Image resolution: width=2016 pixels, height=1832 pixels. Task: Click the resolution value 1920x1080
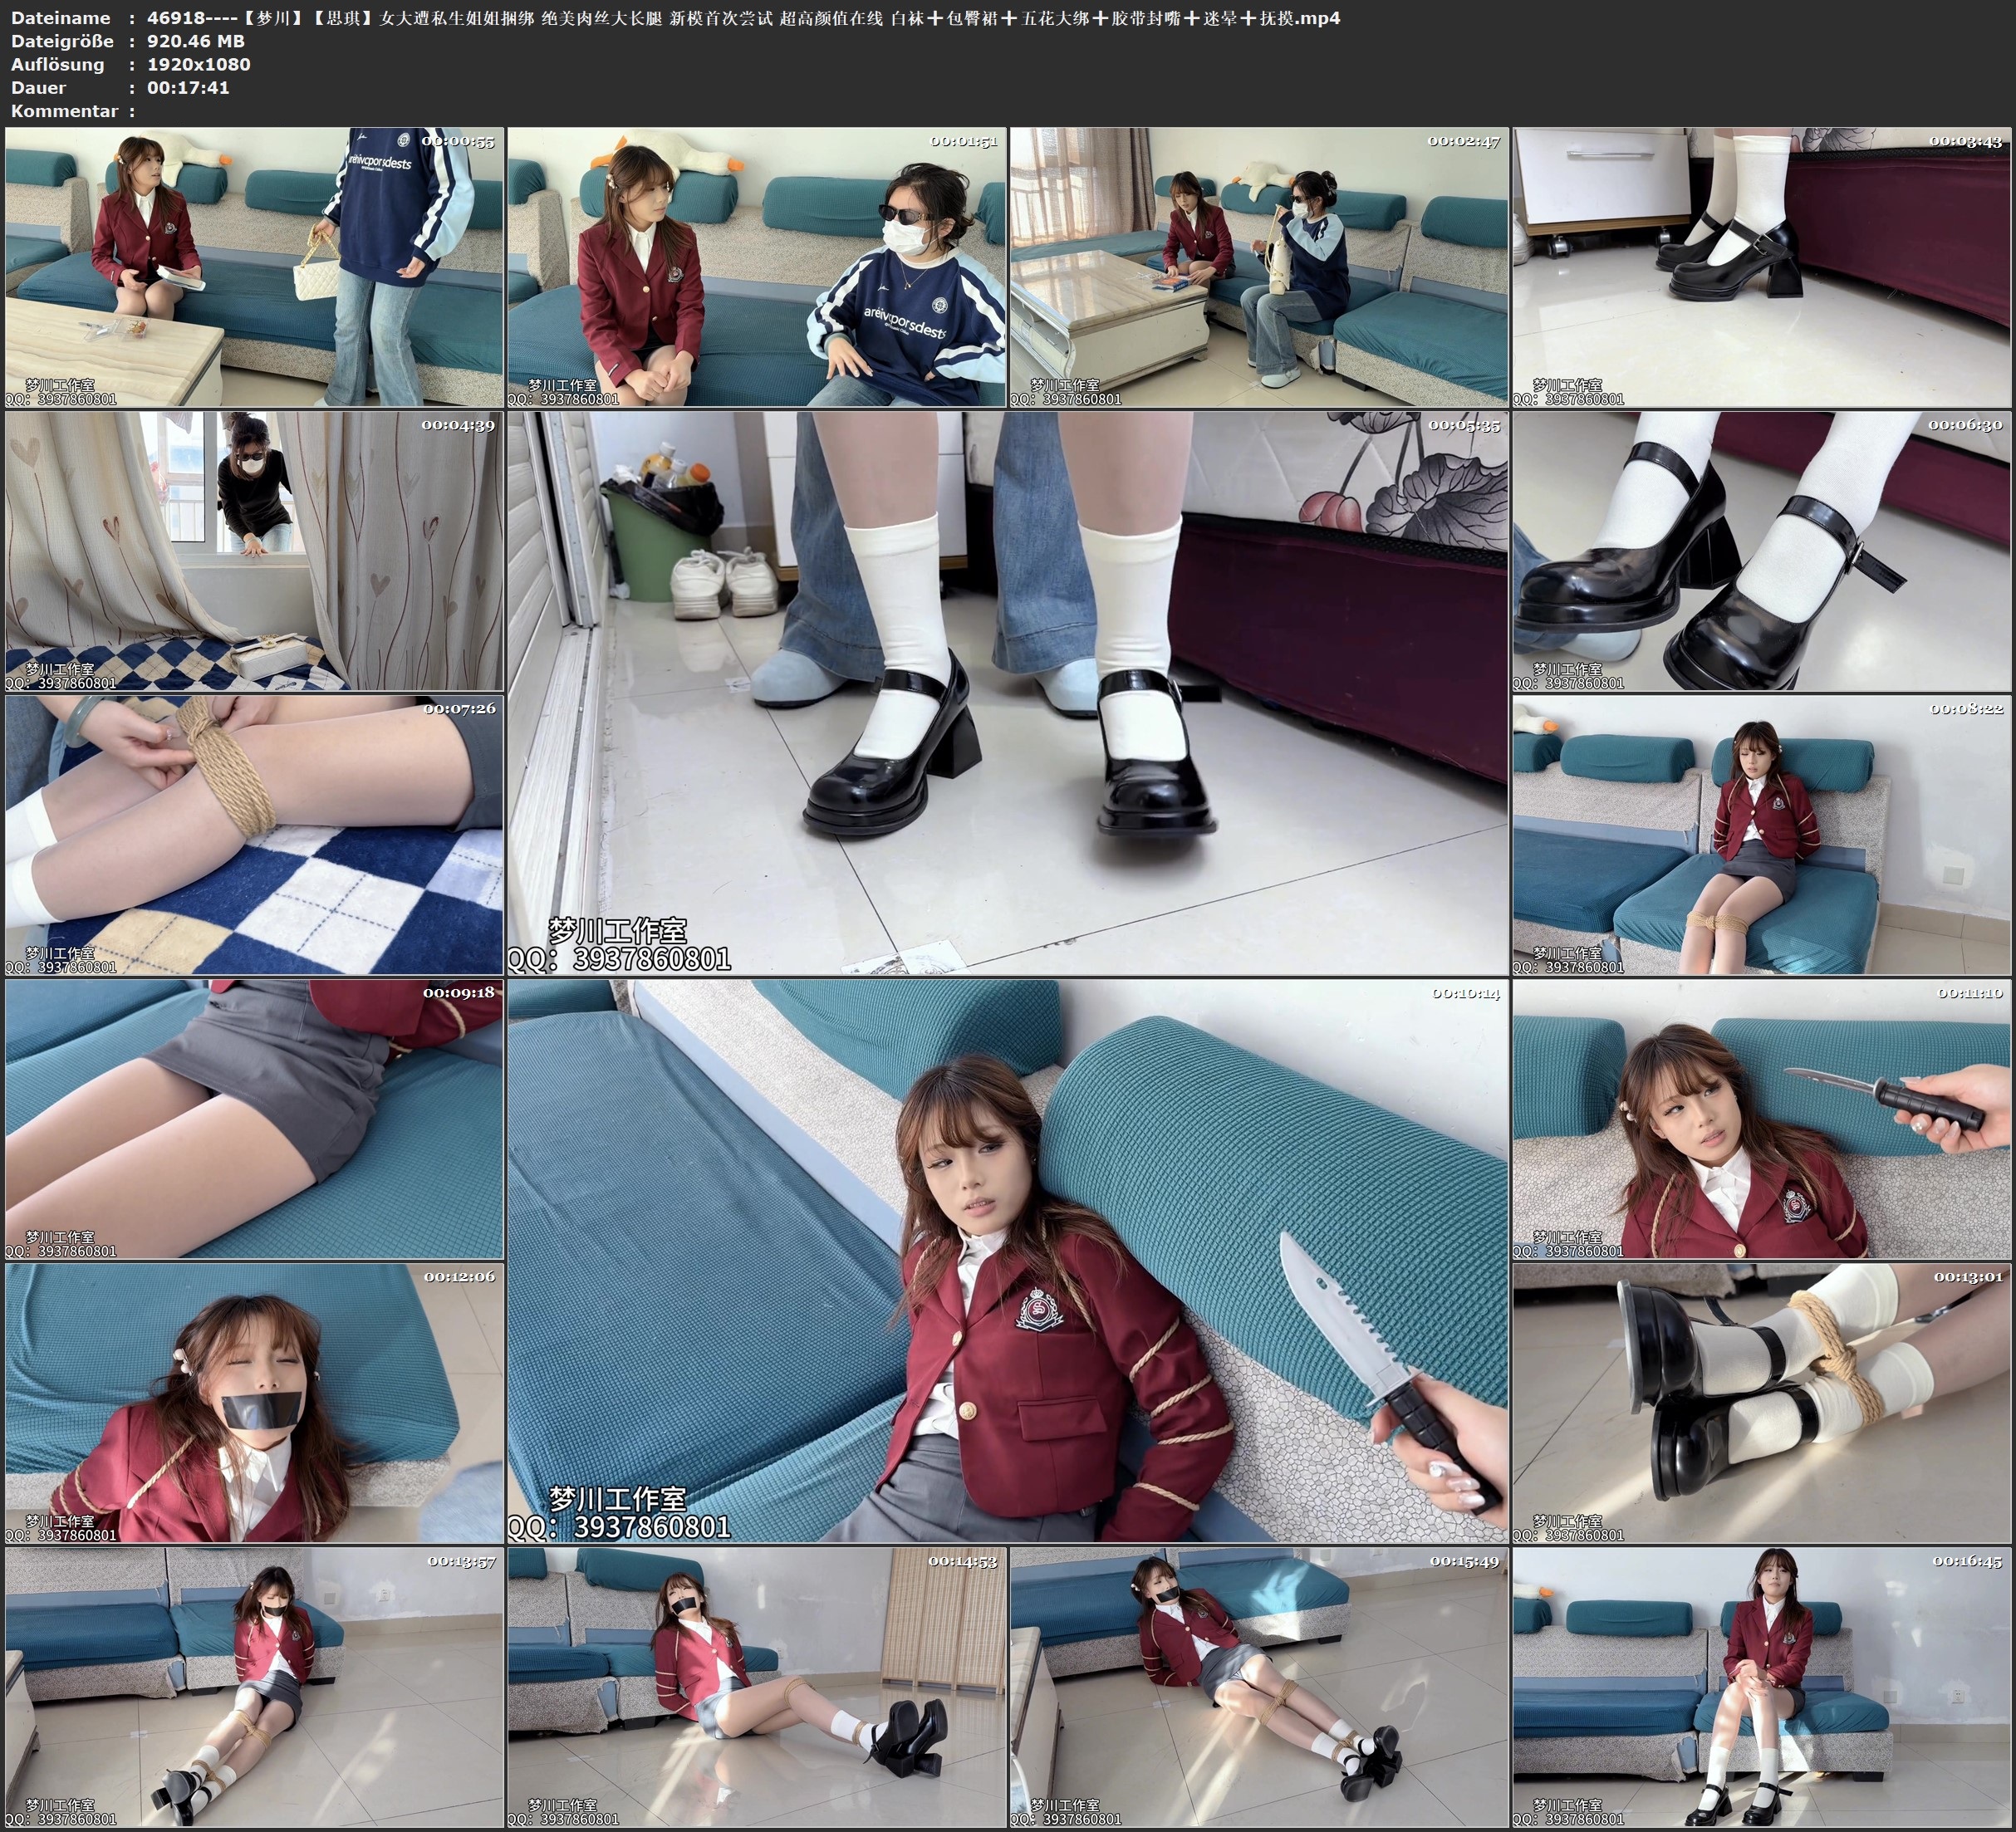click(199, 64)
